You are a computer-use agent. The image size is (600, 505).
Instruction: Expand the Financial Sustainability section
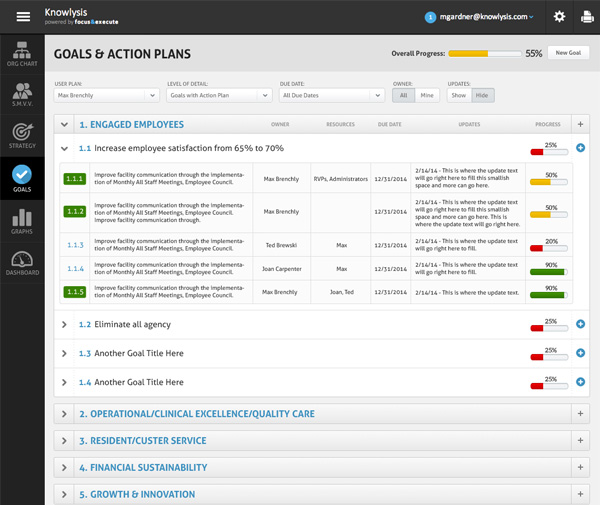[65, 467]
